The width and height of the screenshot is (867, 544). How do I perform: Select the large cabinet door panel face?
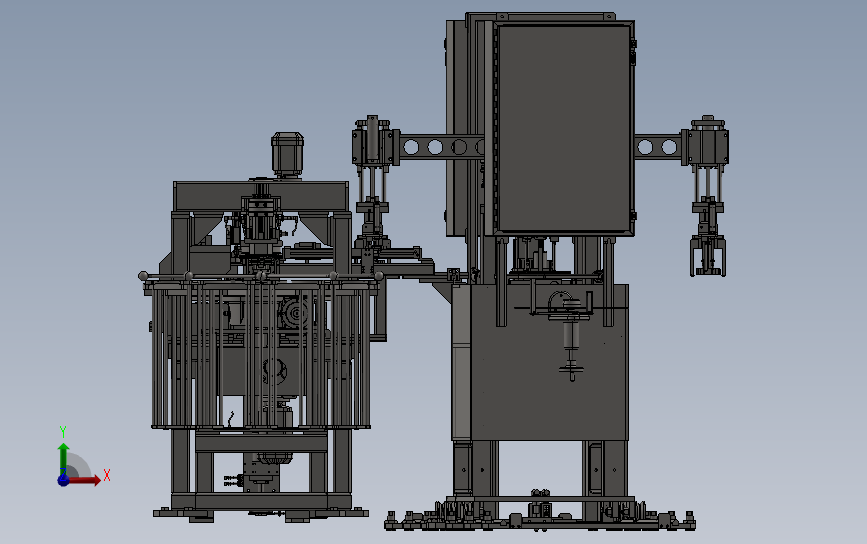click(563, 128)
